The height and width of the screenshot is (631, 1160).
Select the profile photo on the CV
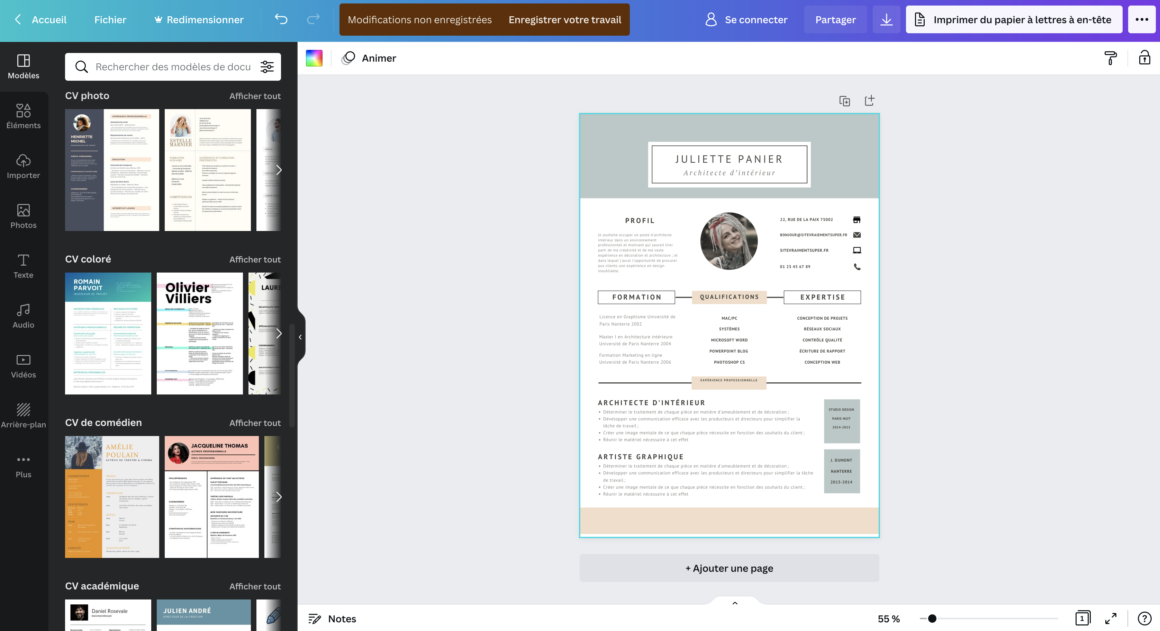coord(729,241)
